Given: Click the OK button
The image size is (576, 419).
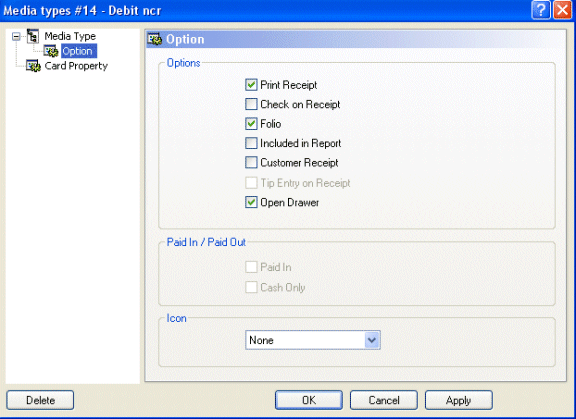Looking at the screenshot, I should pyautogui.click(x=309, y=400).
